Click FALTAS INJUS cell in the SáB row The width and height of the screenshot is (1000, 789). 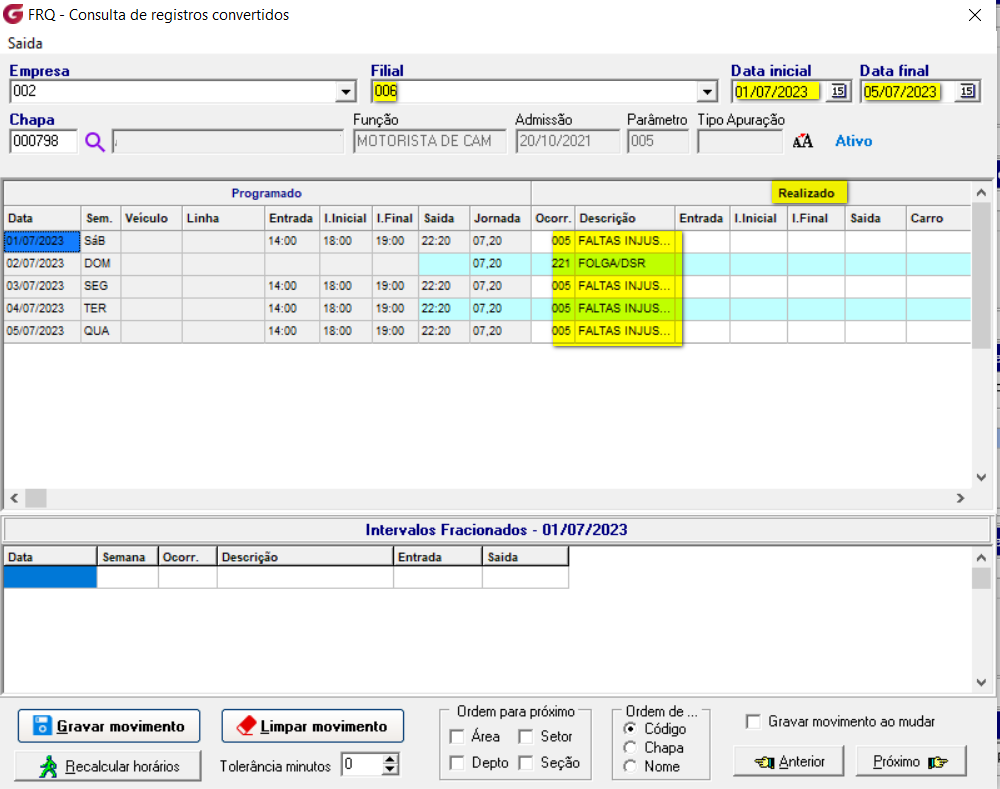(624, 241)
